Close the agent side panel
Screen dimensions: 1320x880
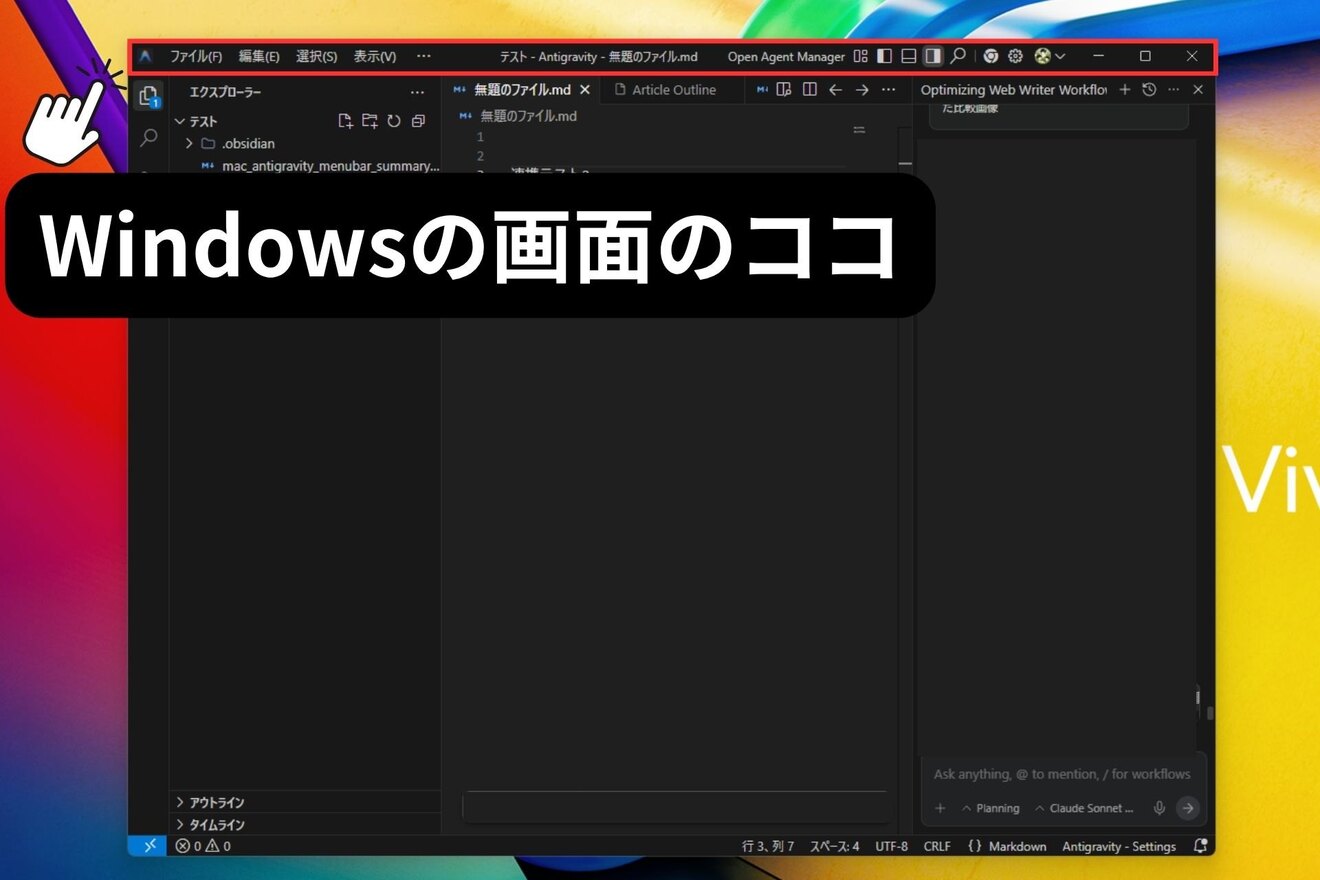click(x=1198, y=89)
